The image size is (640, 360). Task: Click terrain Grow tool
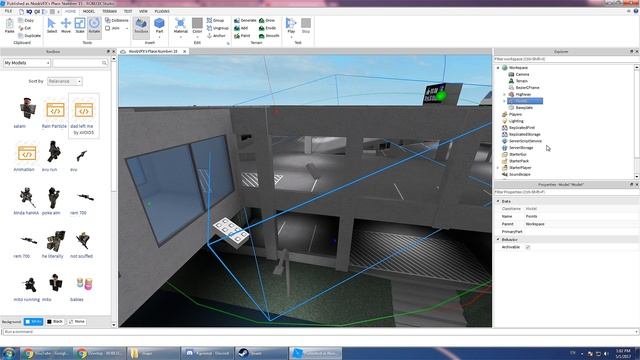tap(267, 20)
